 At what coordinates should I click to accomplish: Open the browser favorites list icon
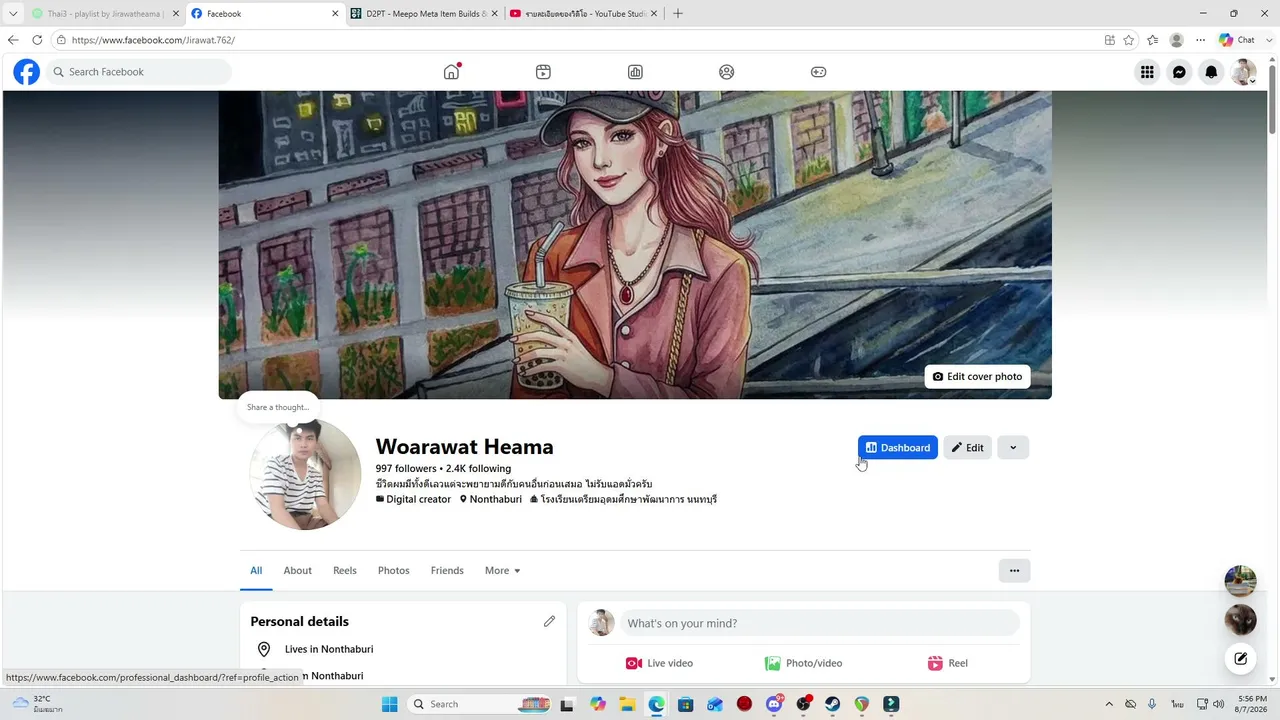pos(1153,40)
